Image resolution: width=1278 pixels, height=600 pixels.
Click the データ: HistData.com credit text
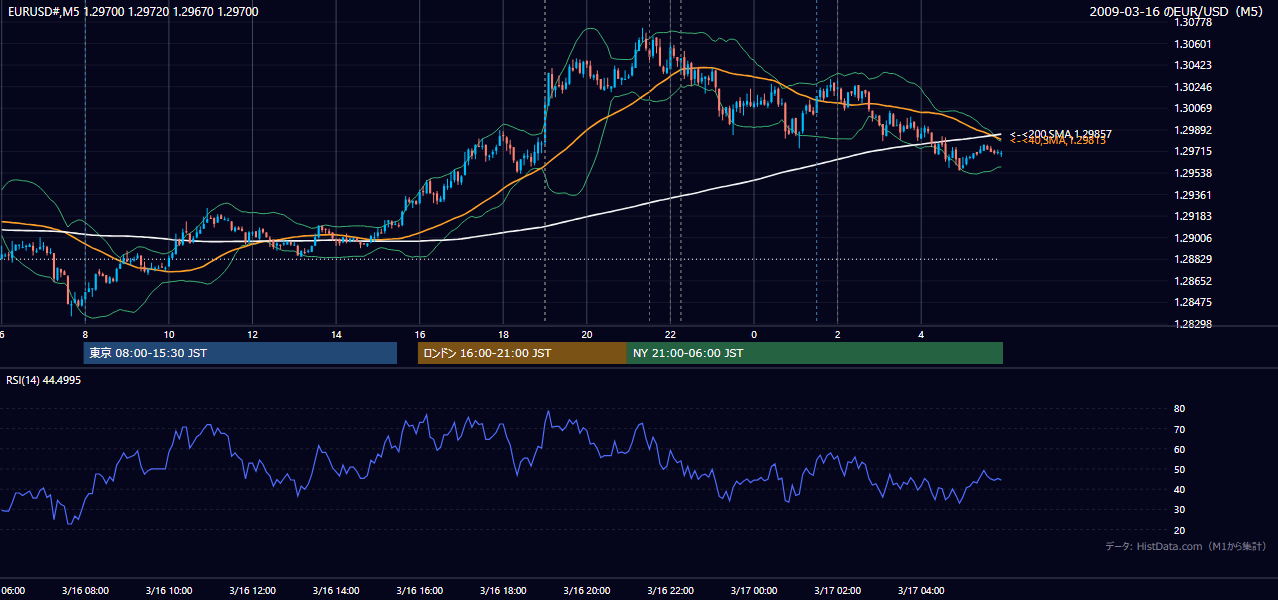pos(1186,547)
